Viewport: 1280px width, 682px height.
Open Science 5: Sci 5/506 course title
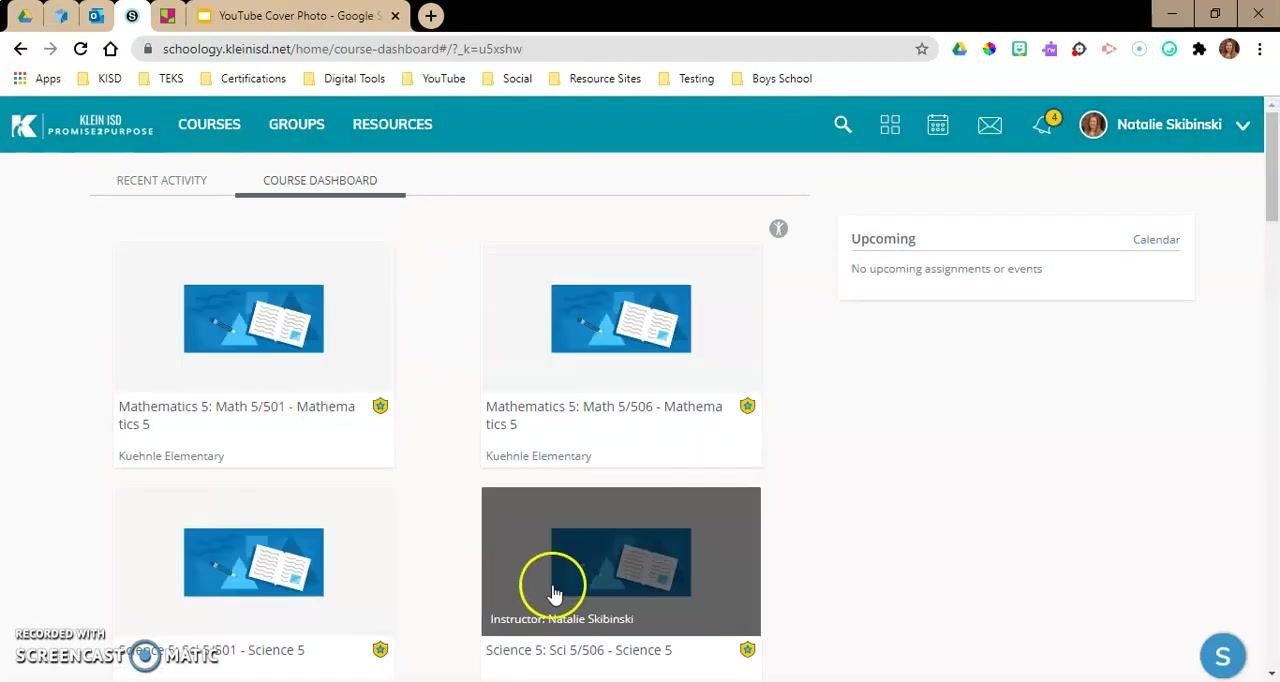click(579, 650)
